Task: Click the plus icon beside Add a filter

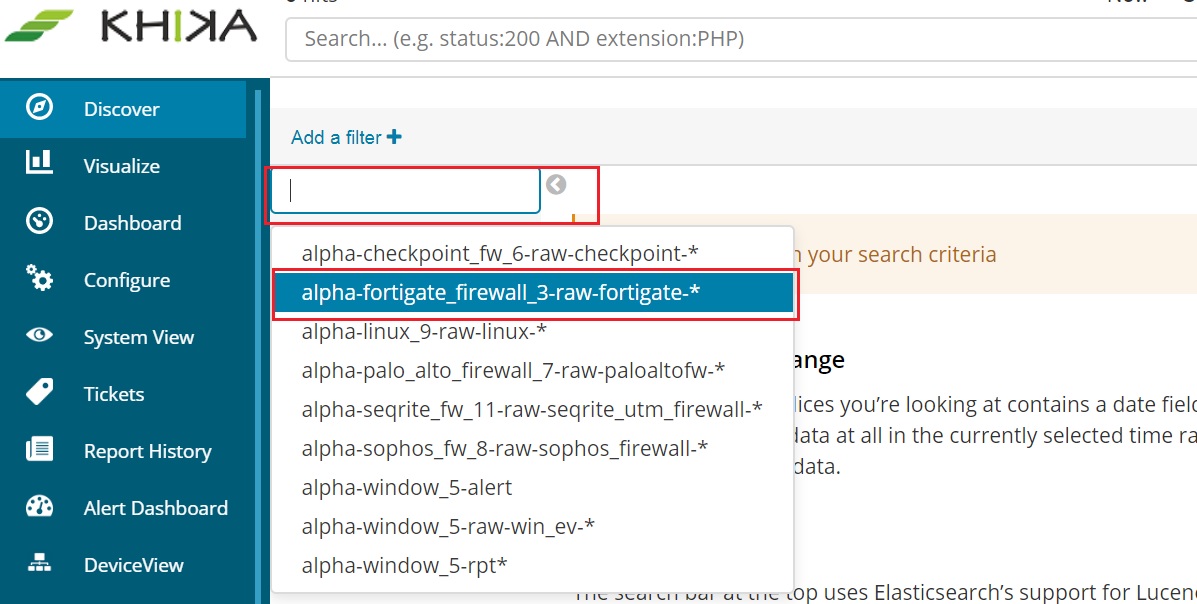Action: 394,137
